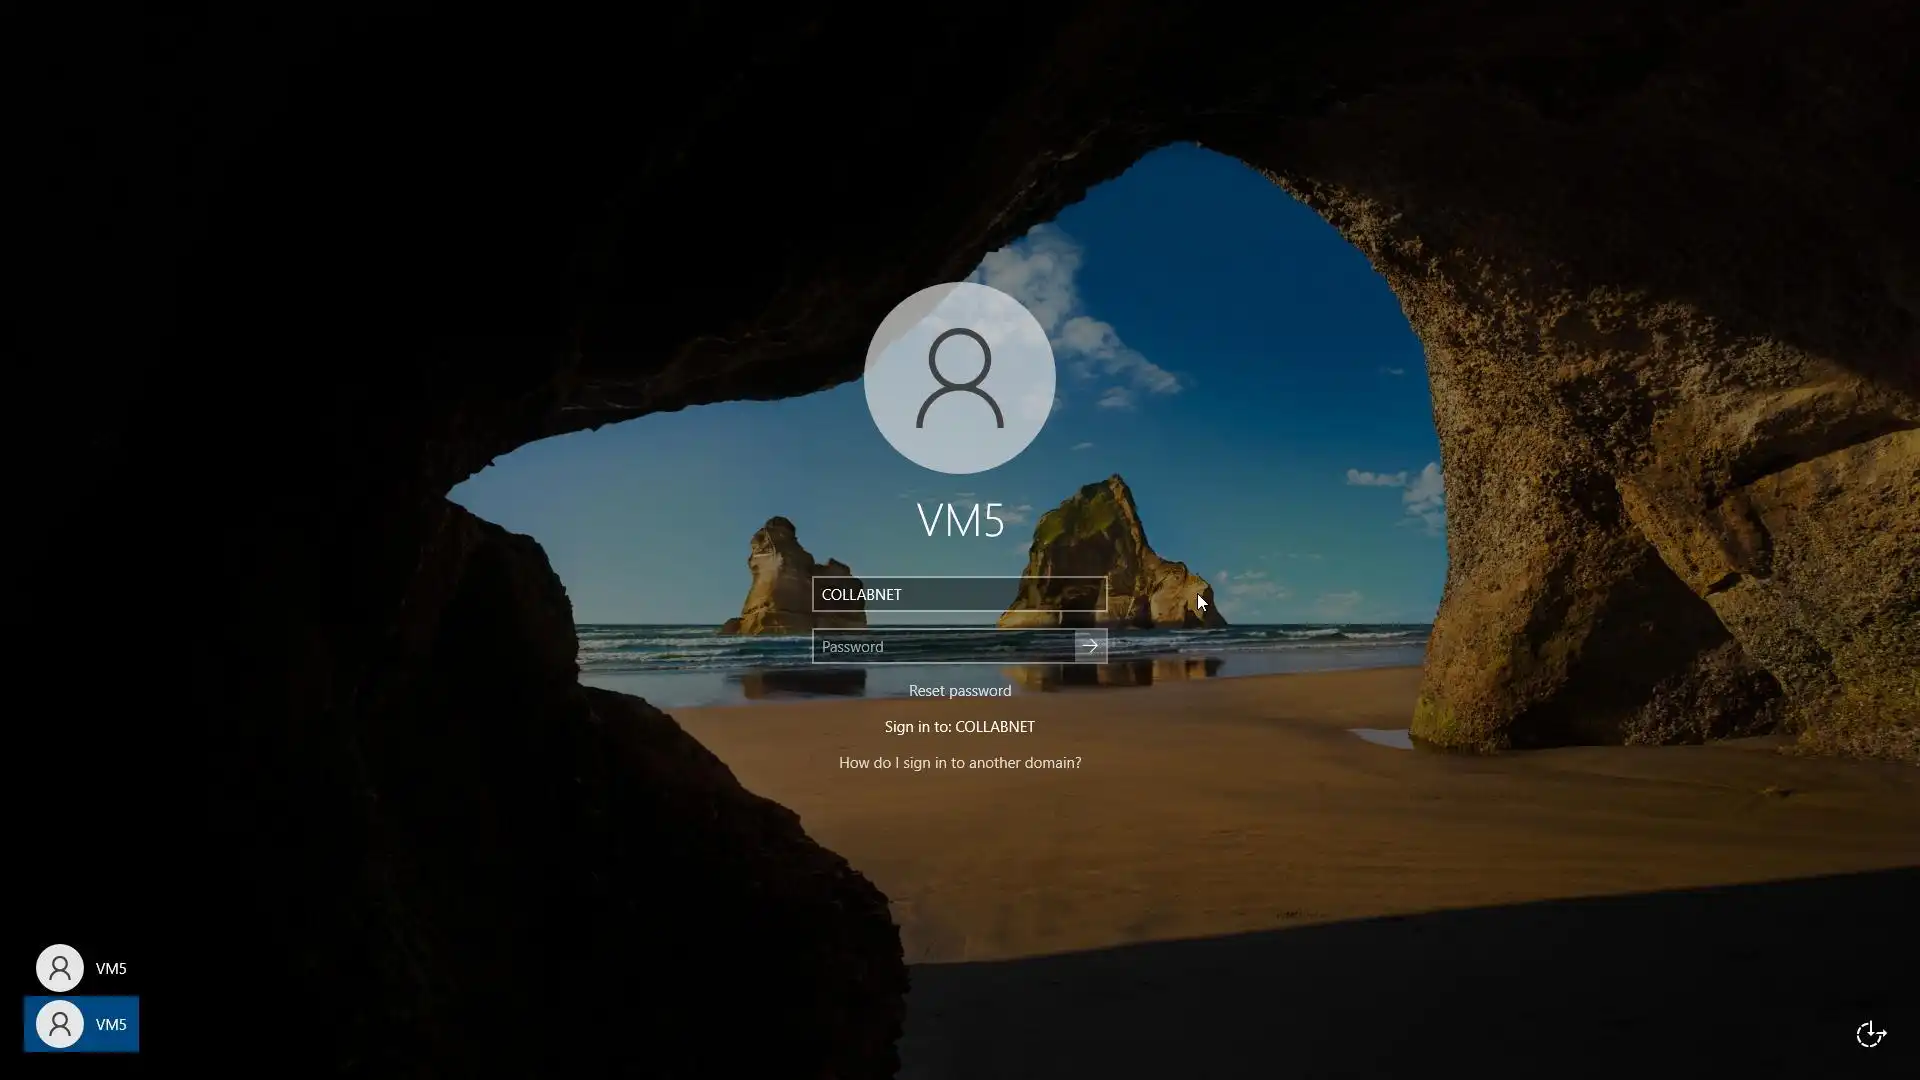
Task: Click the large VM5 display name heading
Action: pos(959,521)
